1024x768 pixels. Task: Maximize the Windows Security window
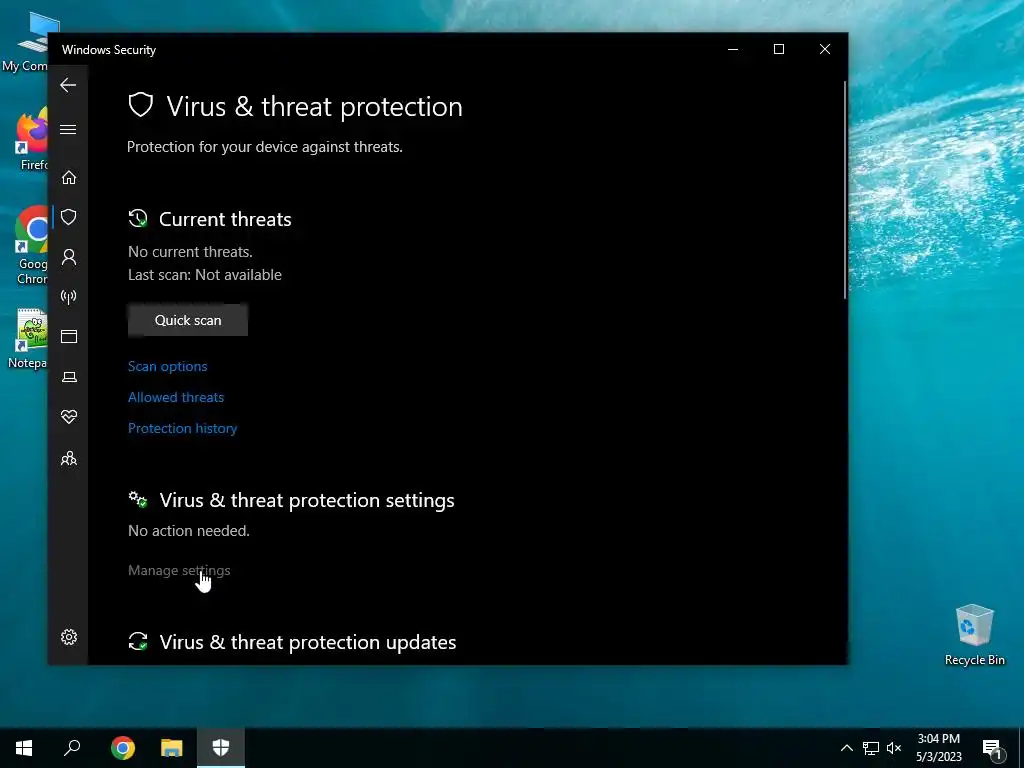pyautogui.click(x=778, y=50)
